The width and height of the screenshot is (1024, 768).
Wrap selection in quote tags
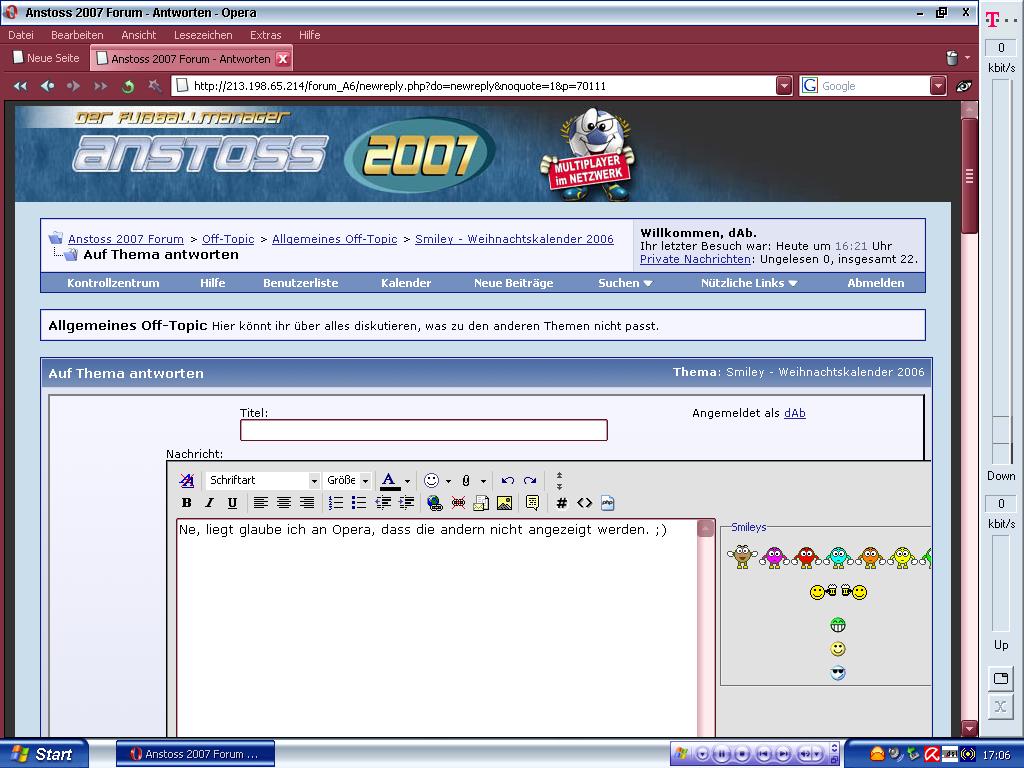[x=532, y=503]
